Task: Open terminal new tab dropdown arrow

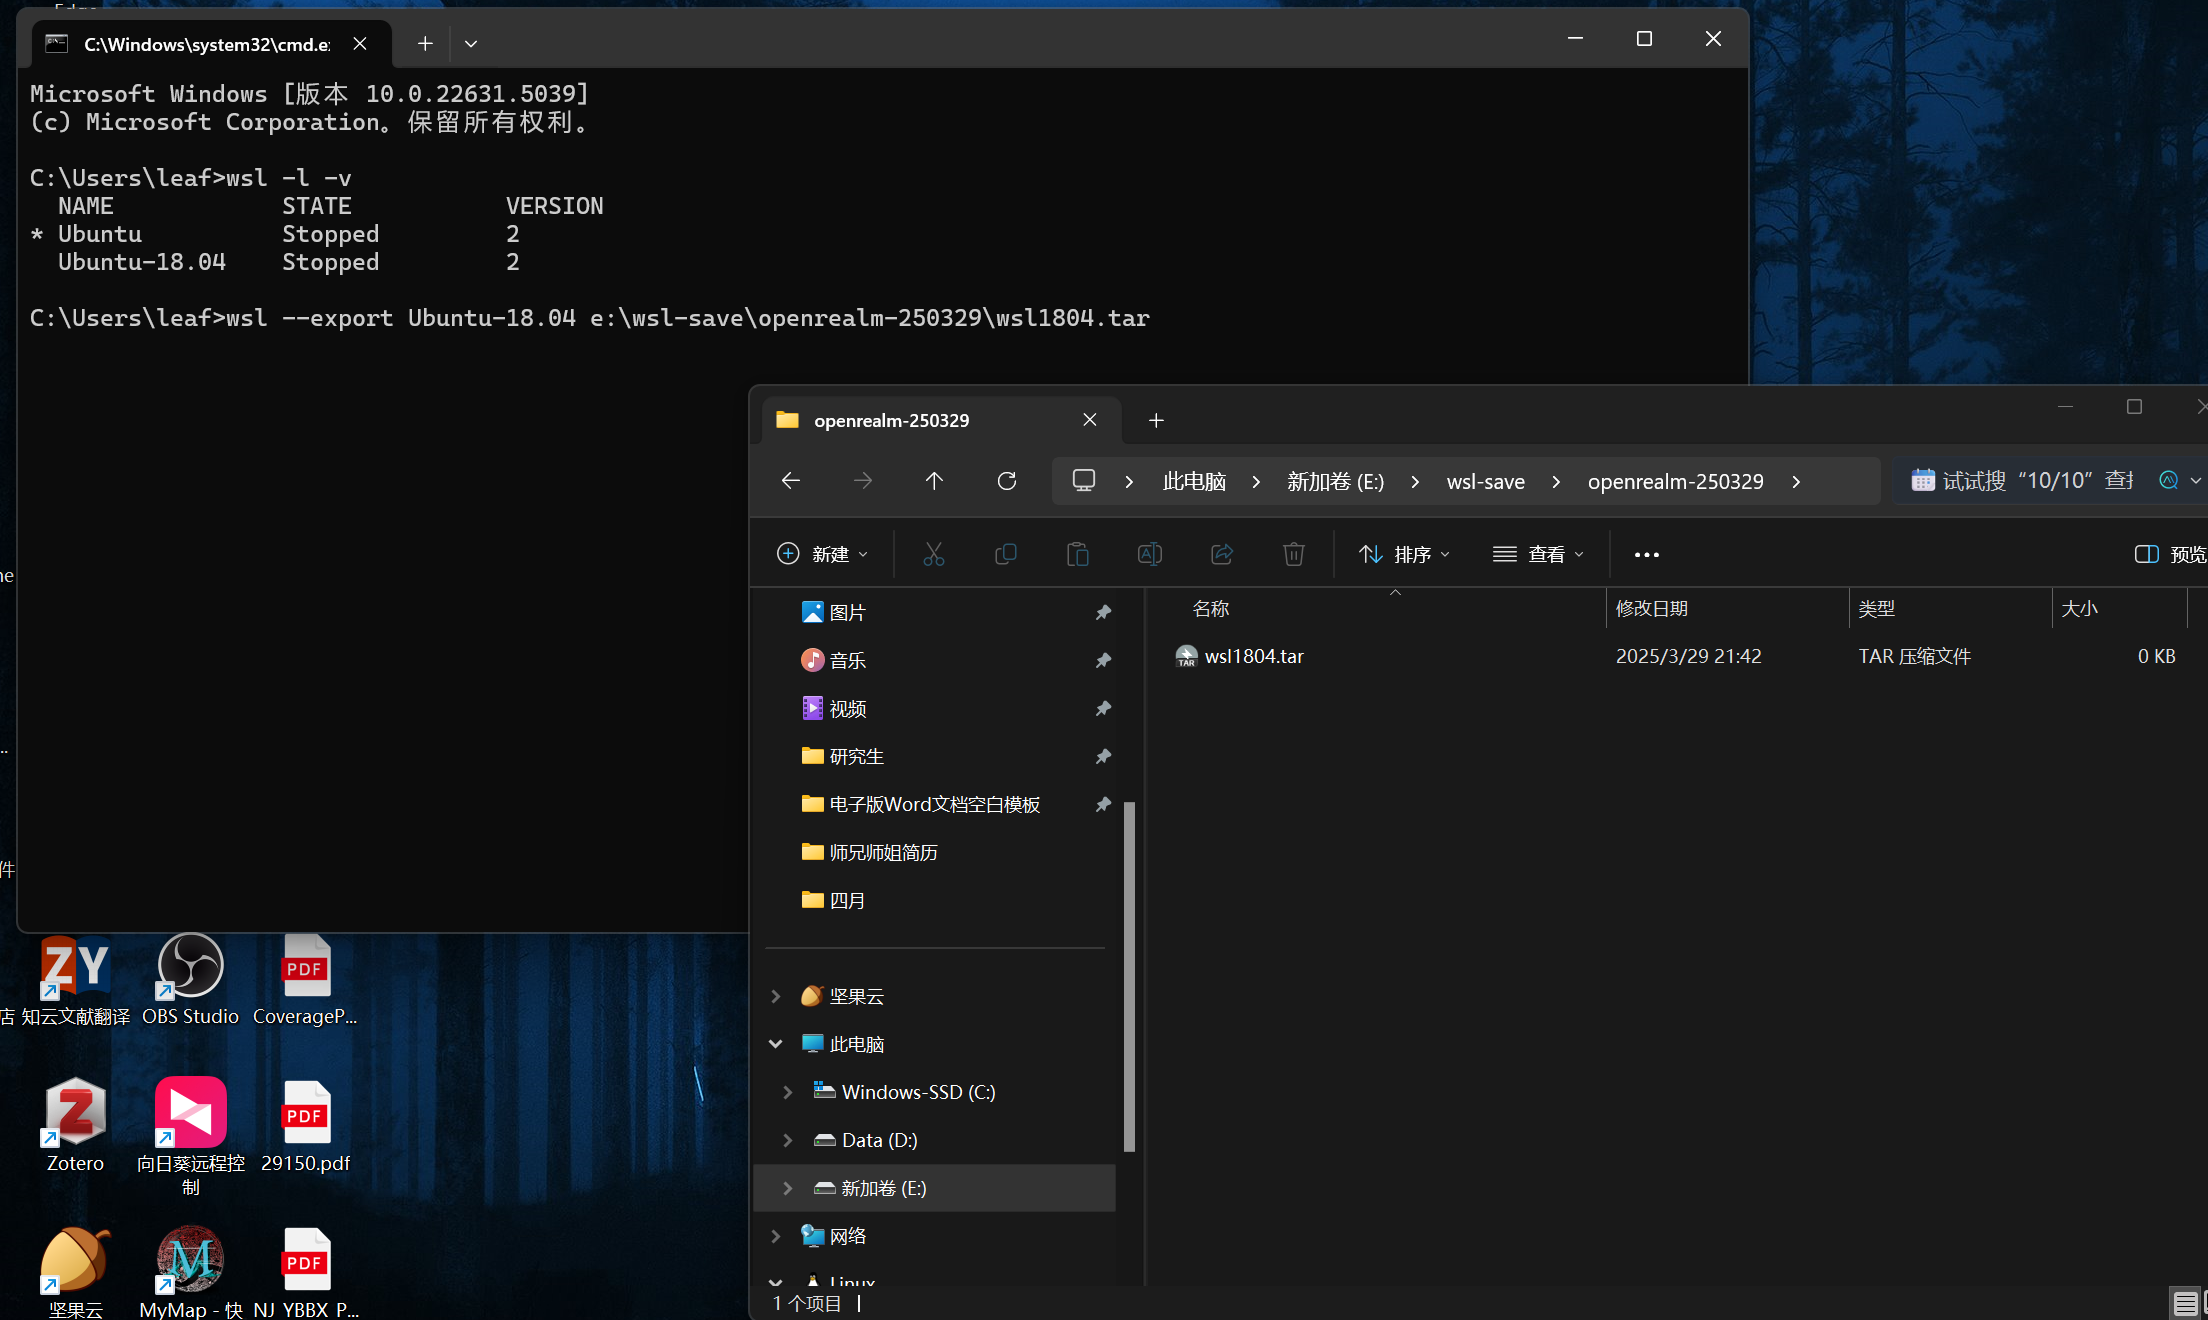Action: [x=471, y=44]
